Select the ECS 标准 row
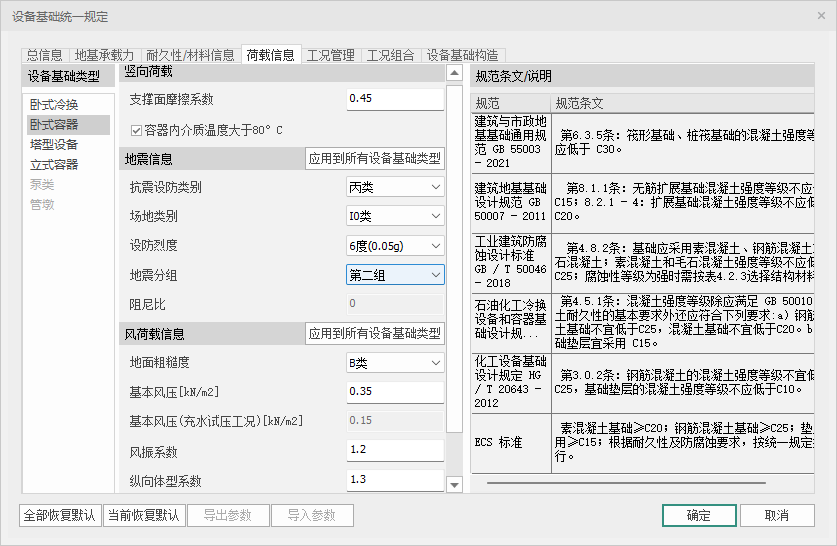The height and width of the screenshot is (546, 837). point(643,443)
